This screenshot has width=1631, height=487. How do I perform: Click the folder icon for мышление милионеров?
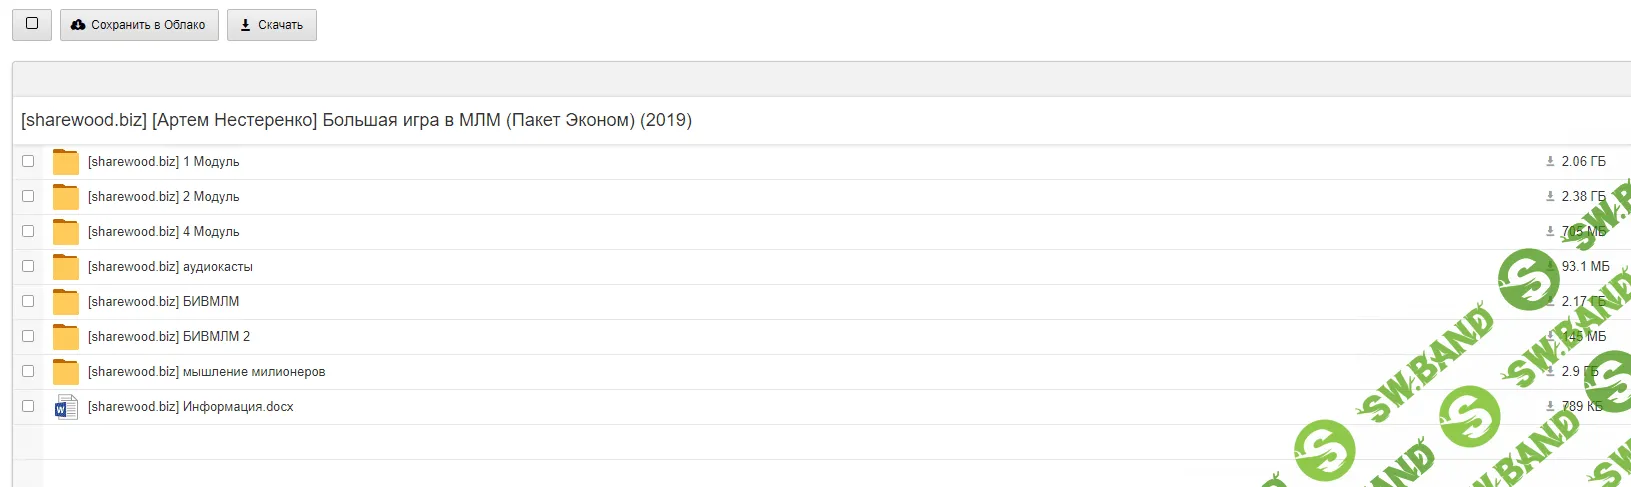pyautogui.click(x=66, y=372)
